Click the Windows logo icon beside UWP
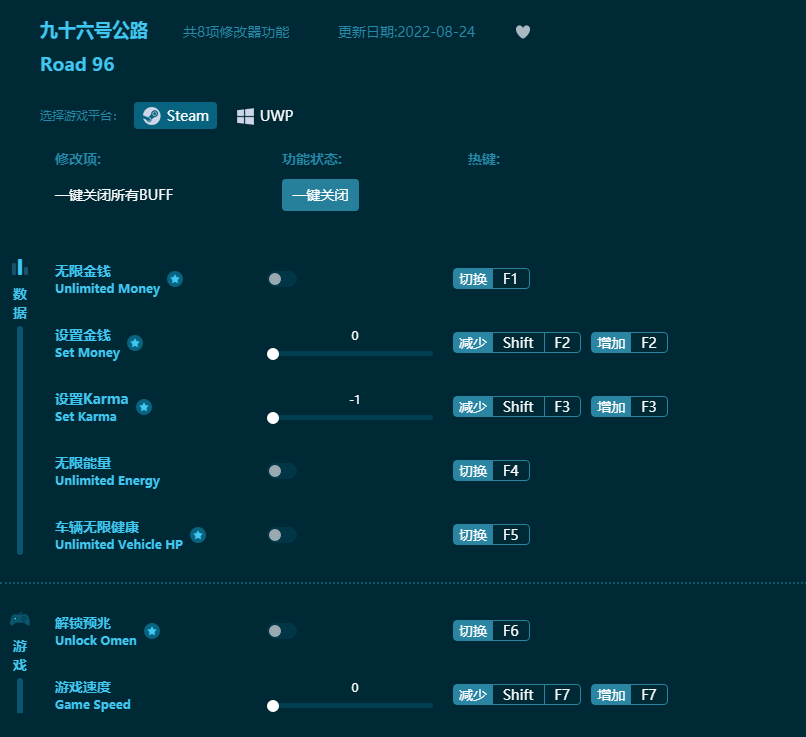Viewport: 806px width, 737px height. [x=245, y=116]
